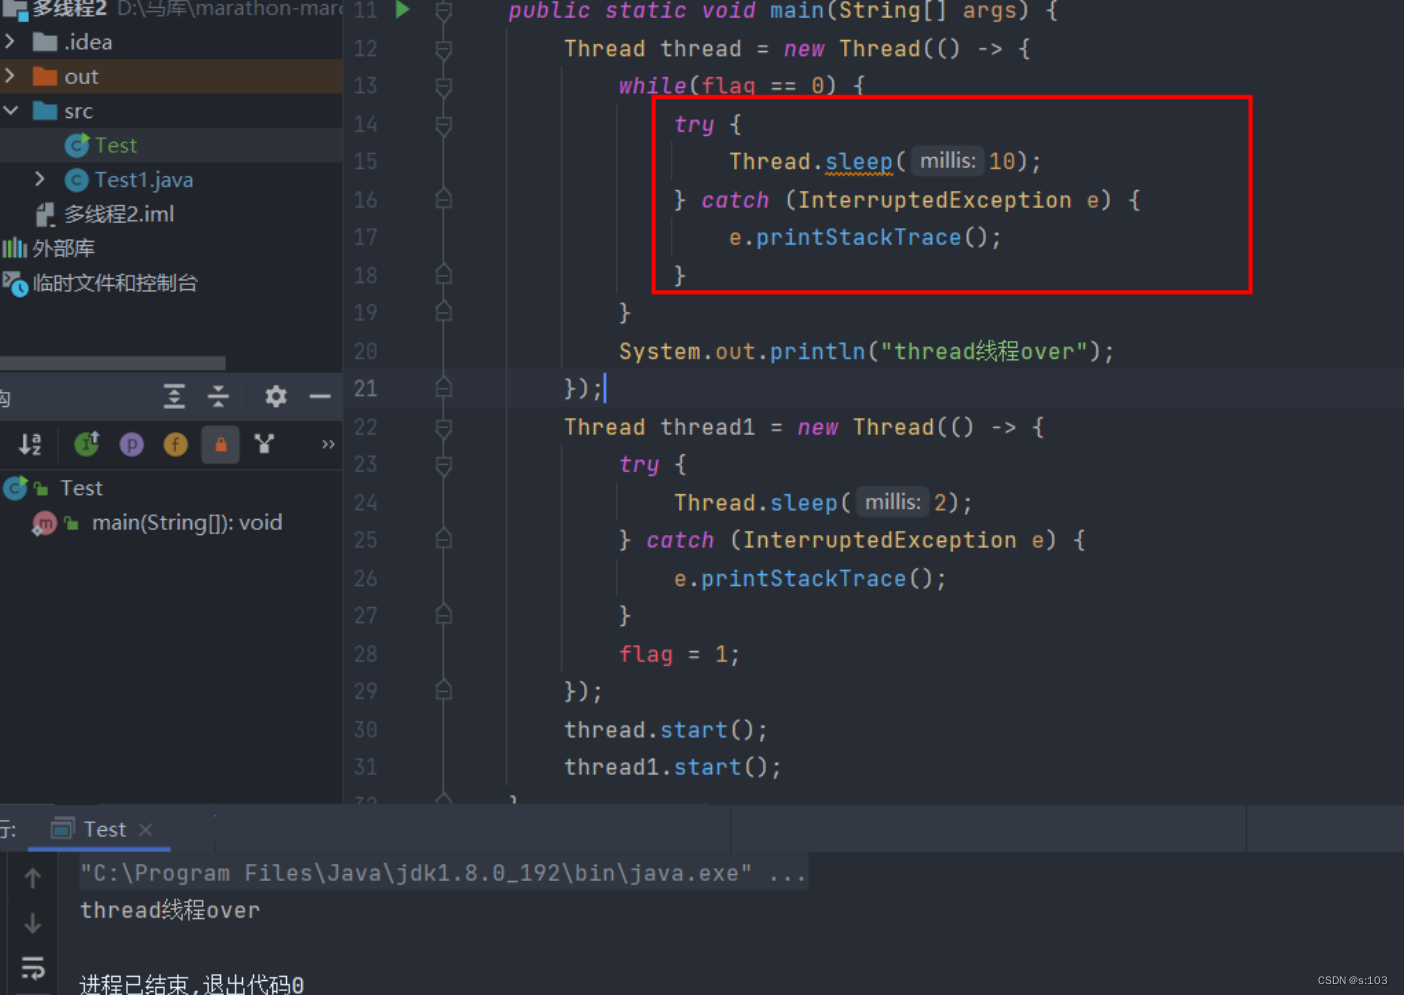This screenshot has height=995, width=1404.
Task: Click method icon beside main in structure
Action: 45,523
